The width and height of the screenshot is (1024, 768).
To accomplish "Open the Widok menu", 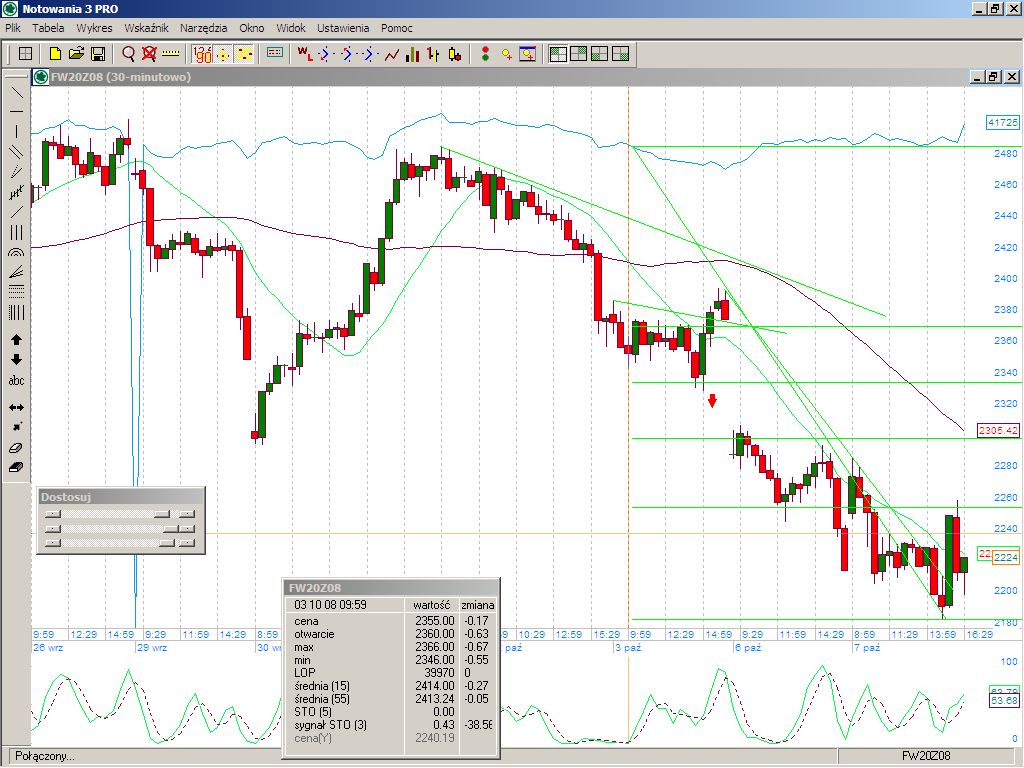I will coord(291,28).
